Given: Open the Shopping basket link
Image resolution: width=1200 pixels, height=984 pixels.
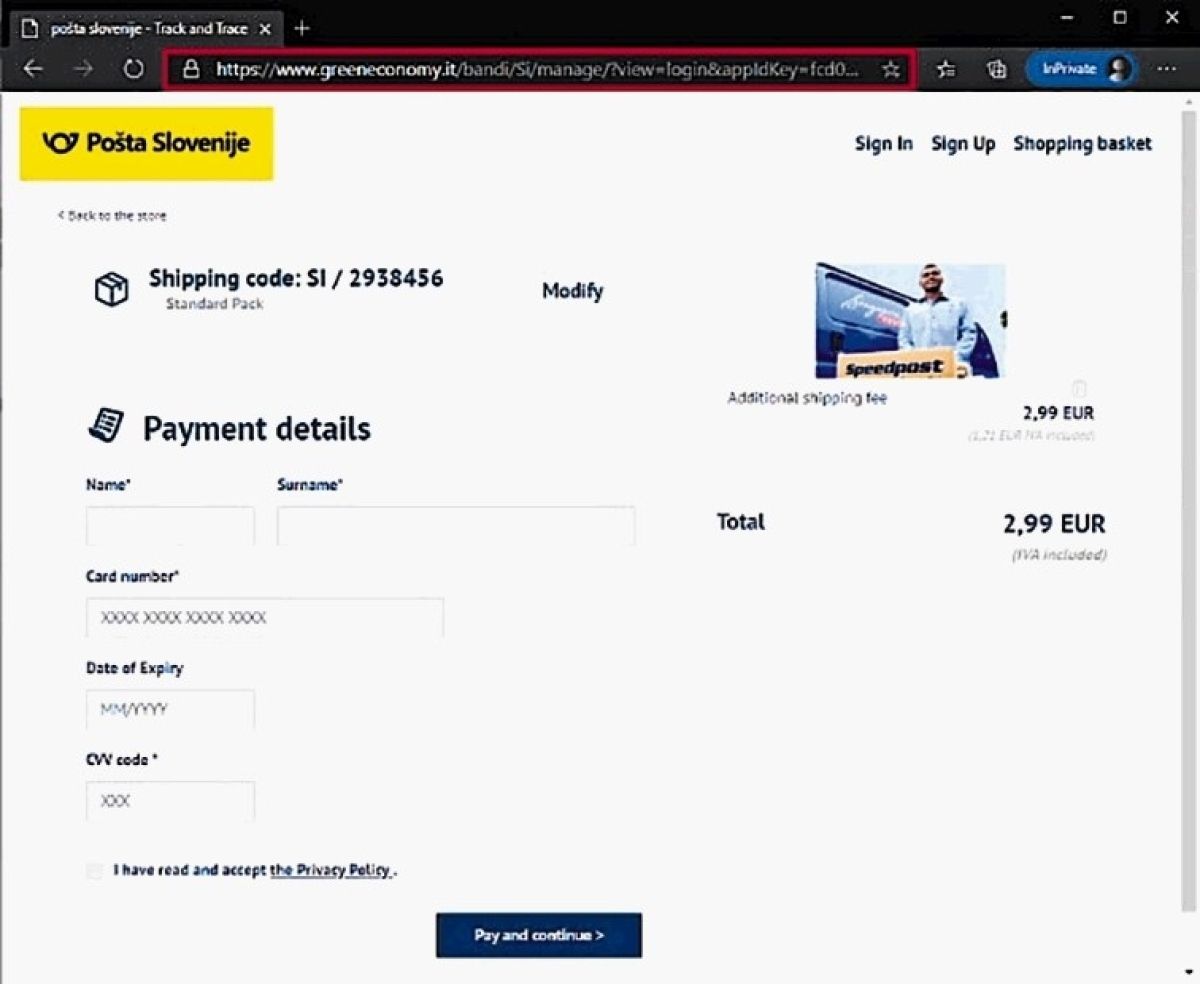Looking at the screenshot, I should coord(1082,144).
